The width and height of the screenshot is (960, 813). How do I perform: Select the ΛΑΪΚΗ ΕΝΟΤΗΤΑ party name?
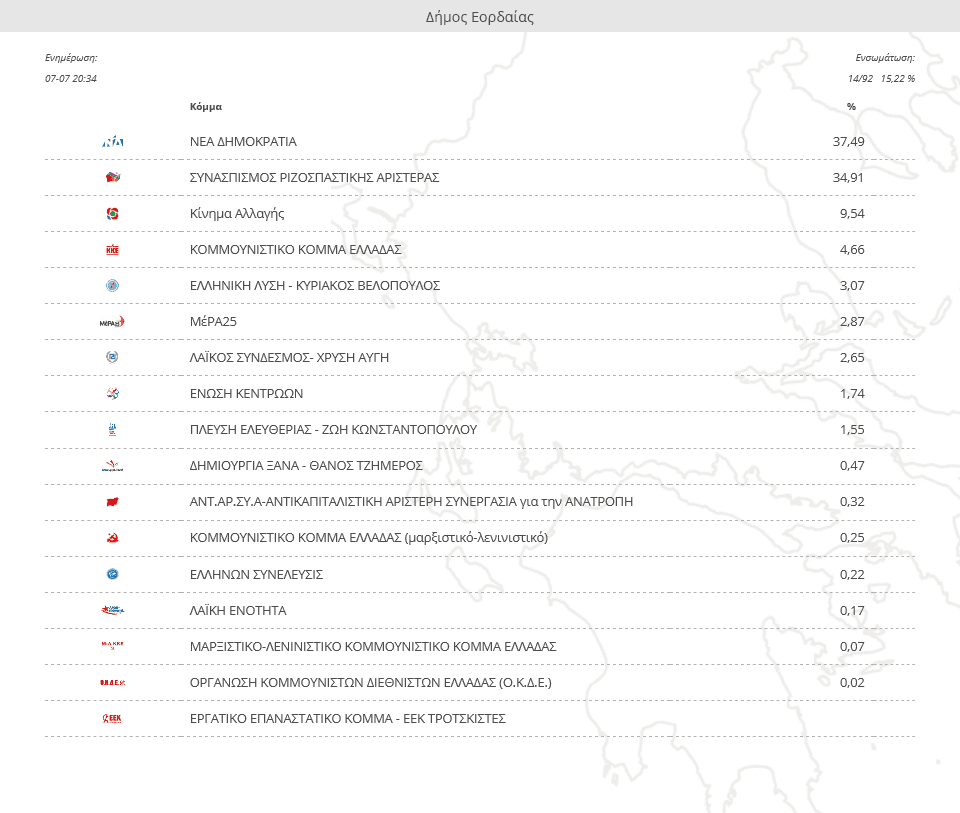point(238,611)
